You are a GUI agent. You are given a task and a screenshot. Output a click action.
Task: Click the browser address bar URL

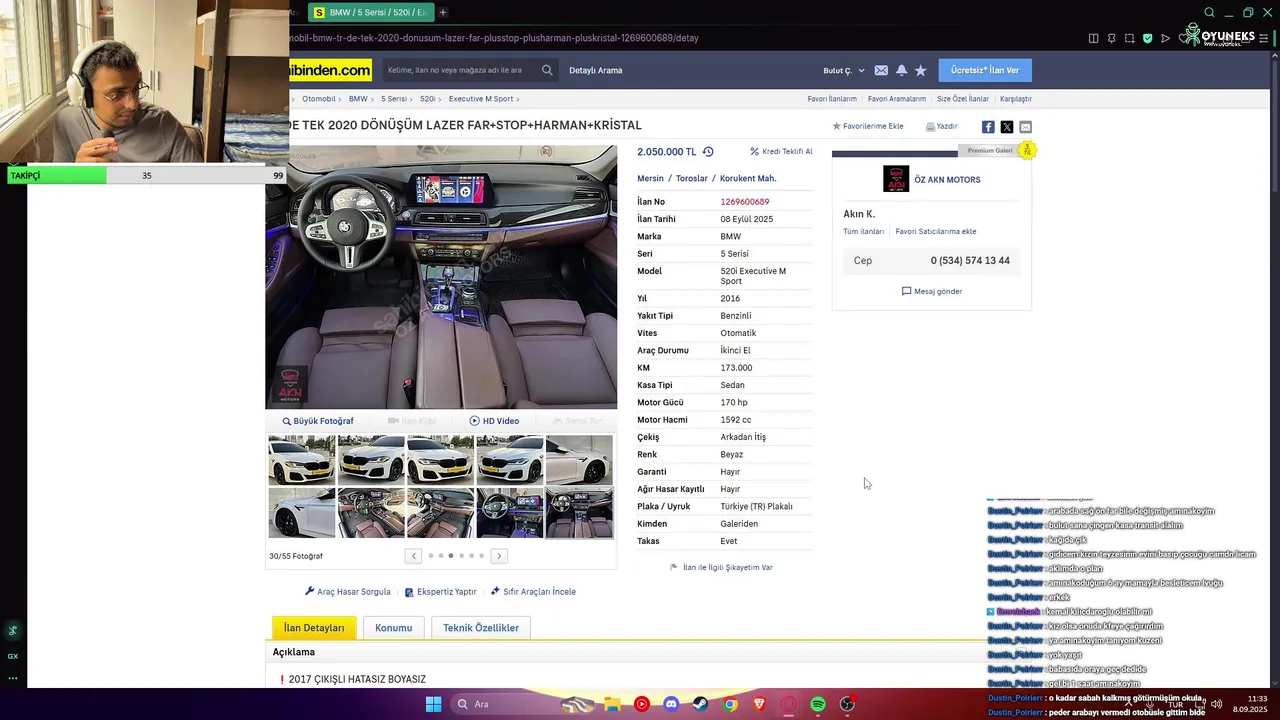coord(494,38)
